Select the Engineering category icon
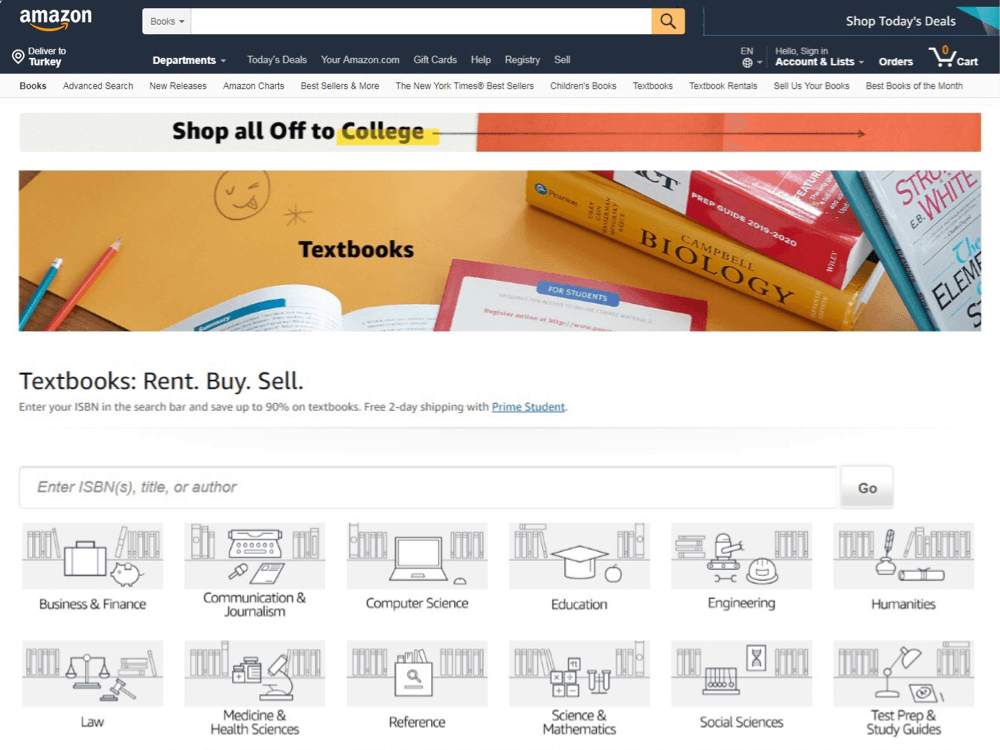Viewport: 1000px width, 750px height. [742, 556]
